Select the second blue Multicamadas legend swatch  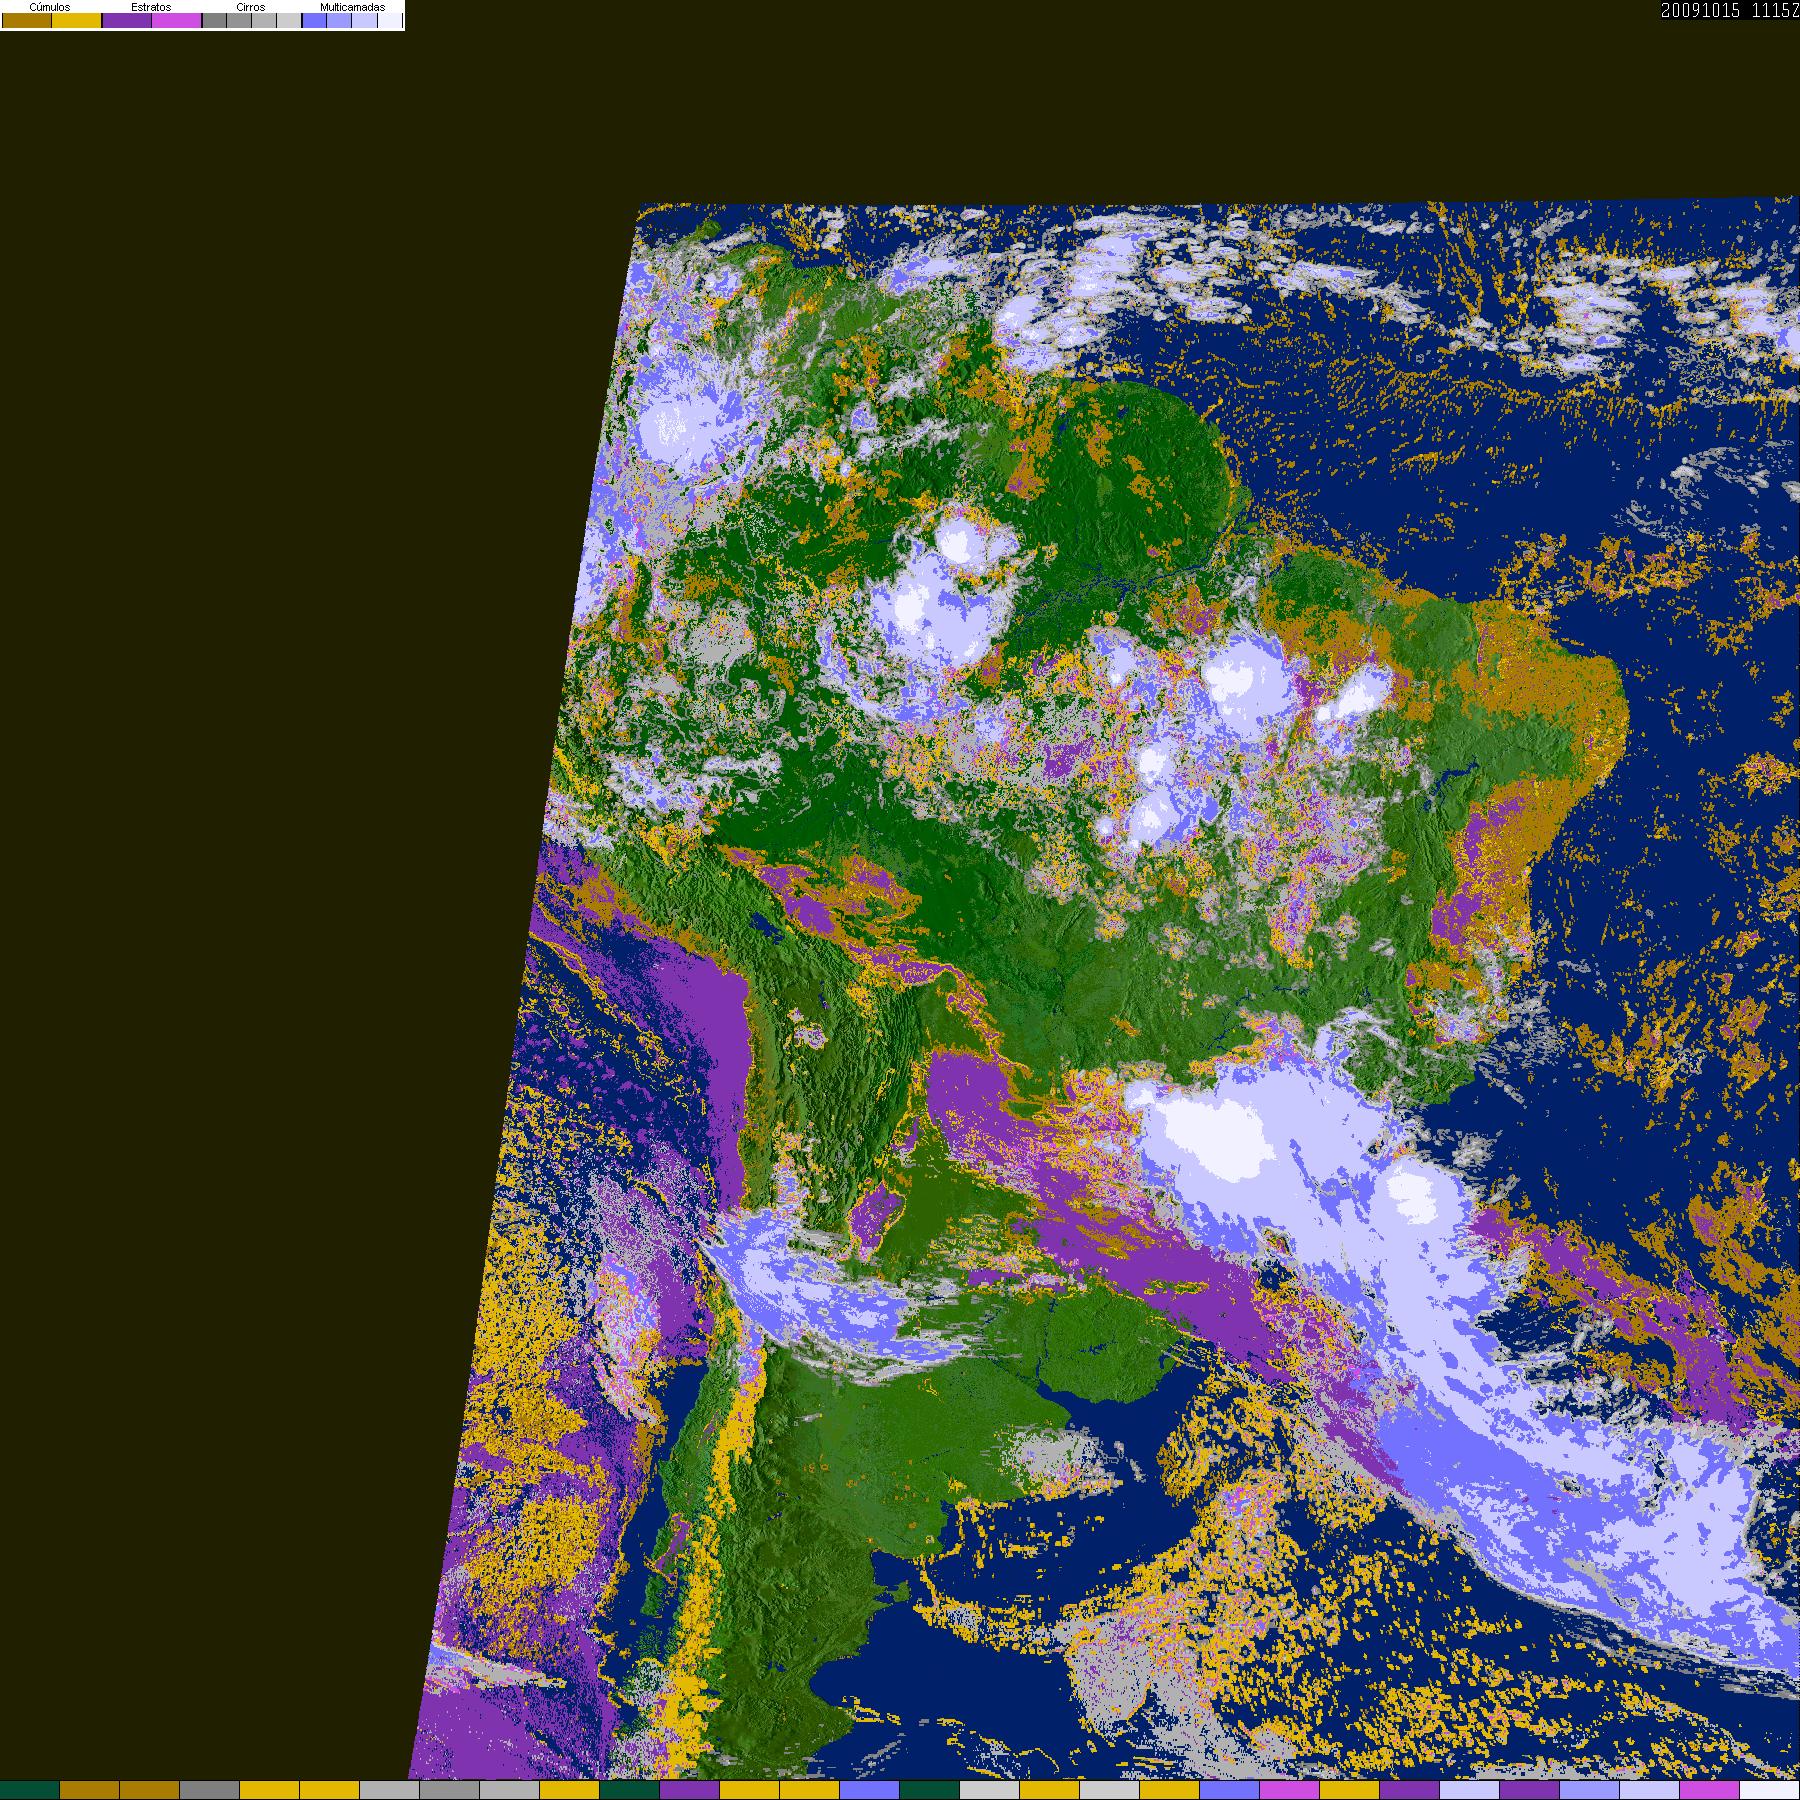pos(339,20)
